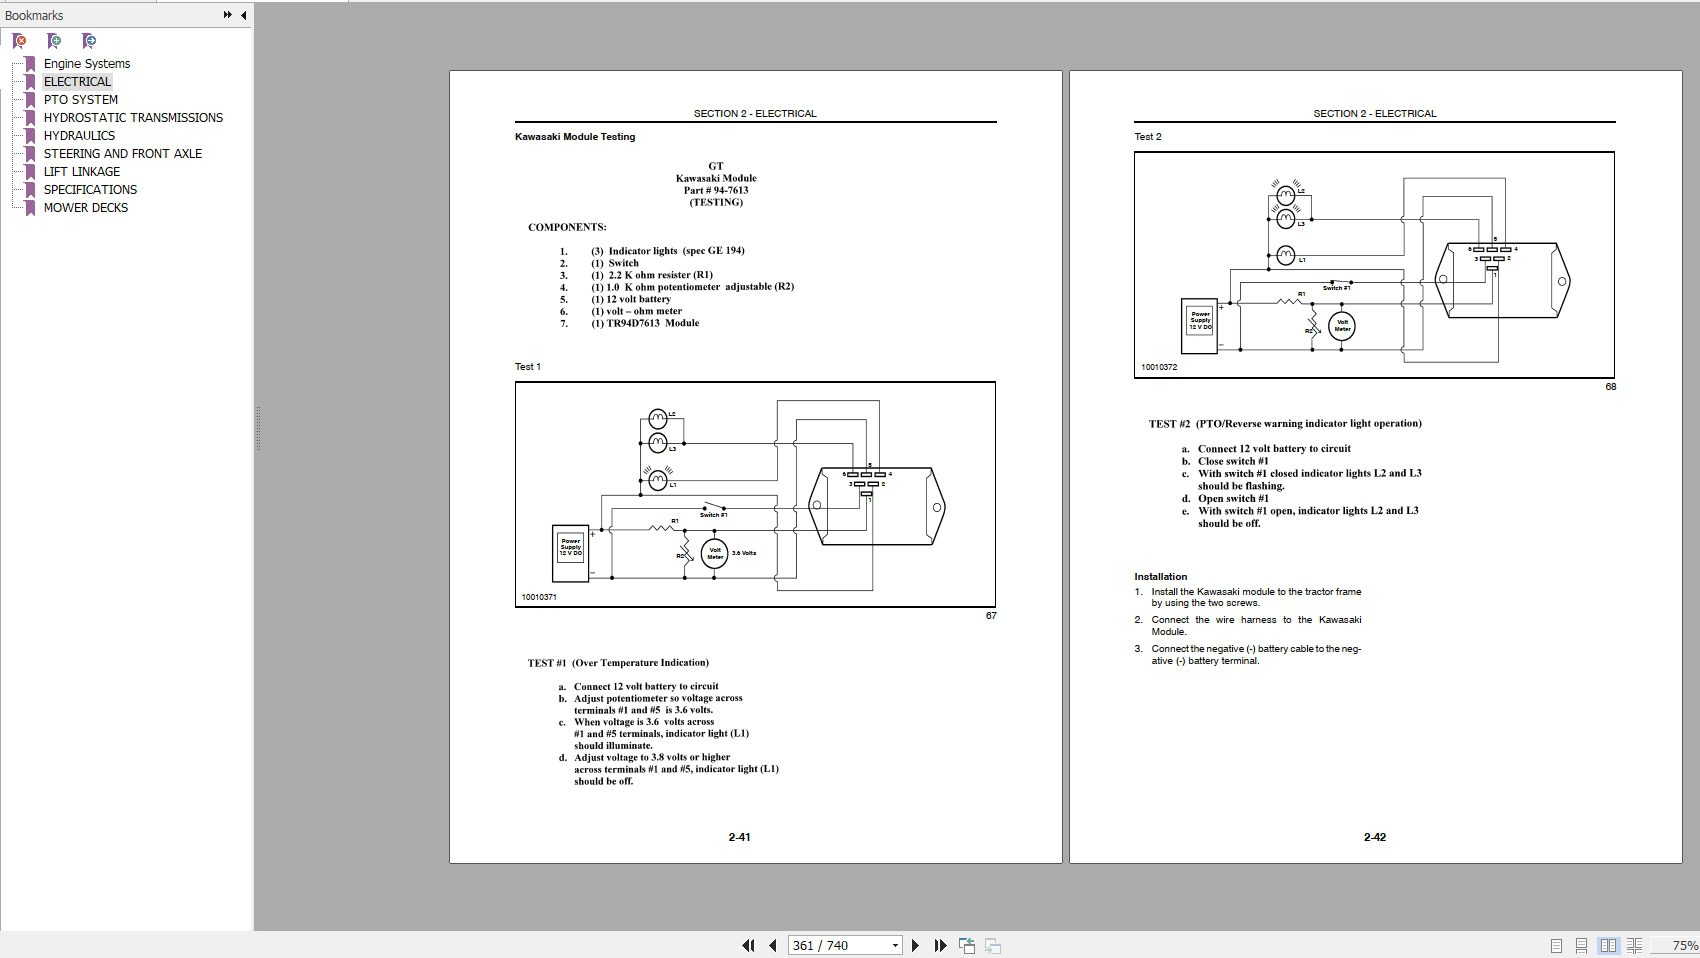
Task: Click bookmark ribbon icon beside LIFT LINKAGE
Action: pyautogui.click(x=30, y=171)
